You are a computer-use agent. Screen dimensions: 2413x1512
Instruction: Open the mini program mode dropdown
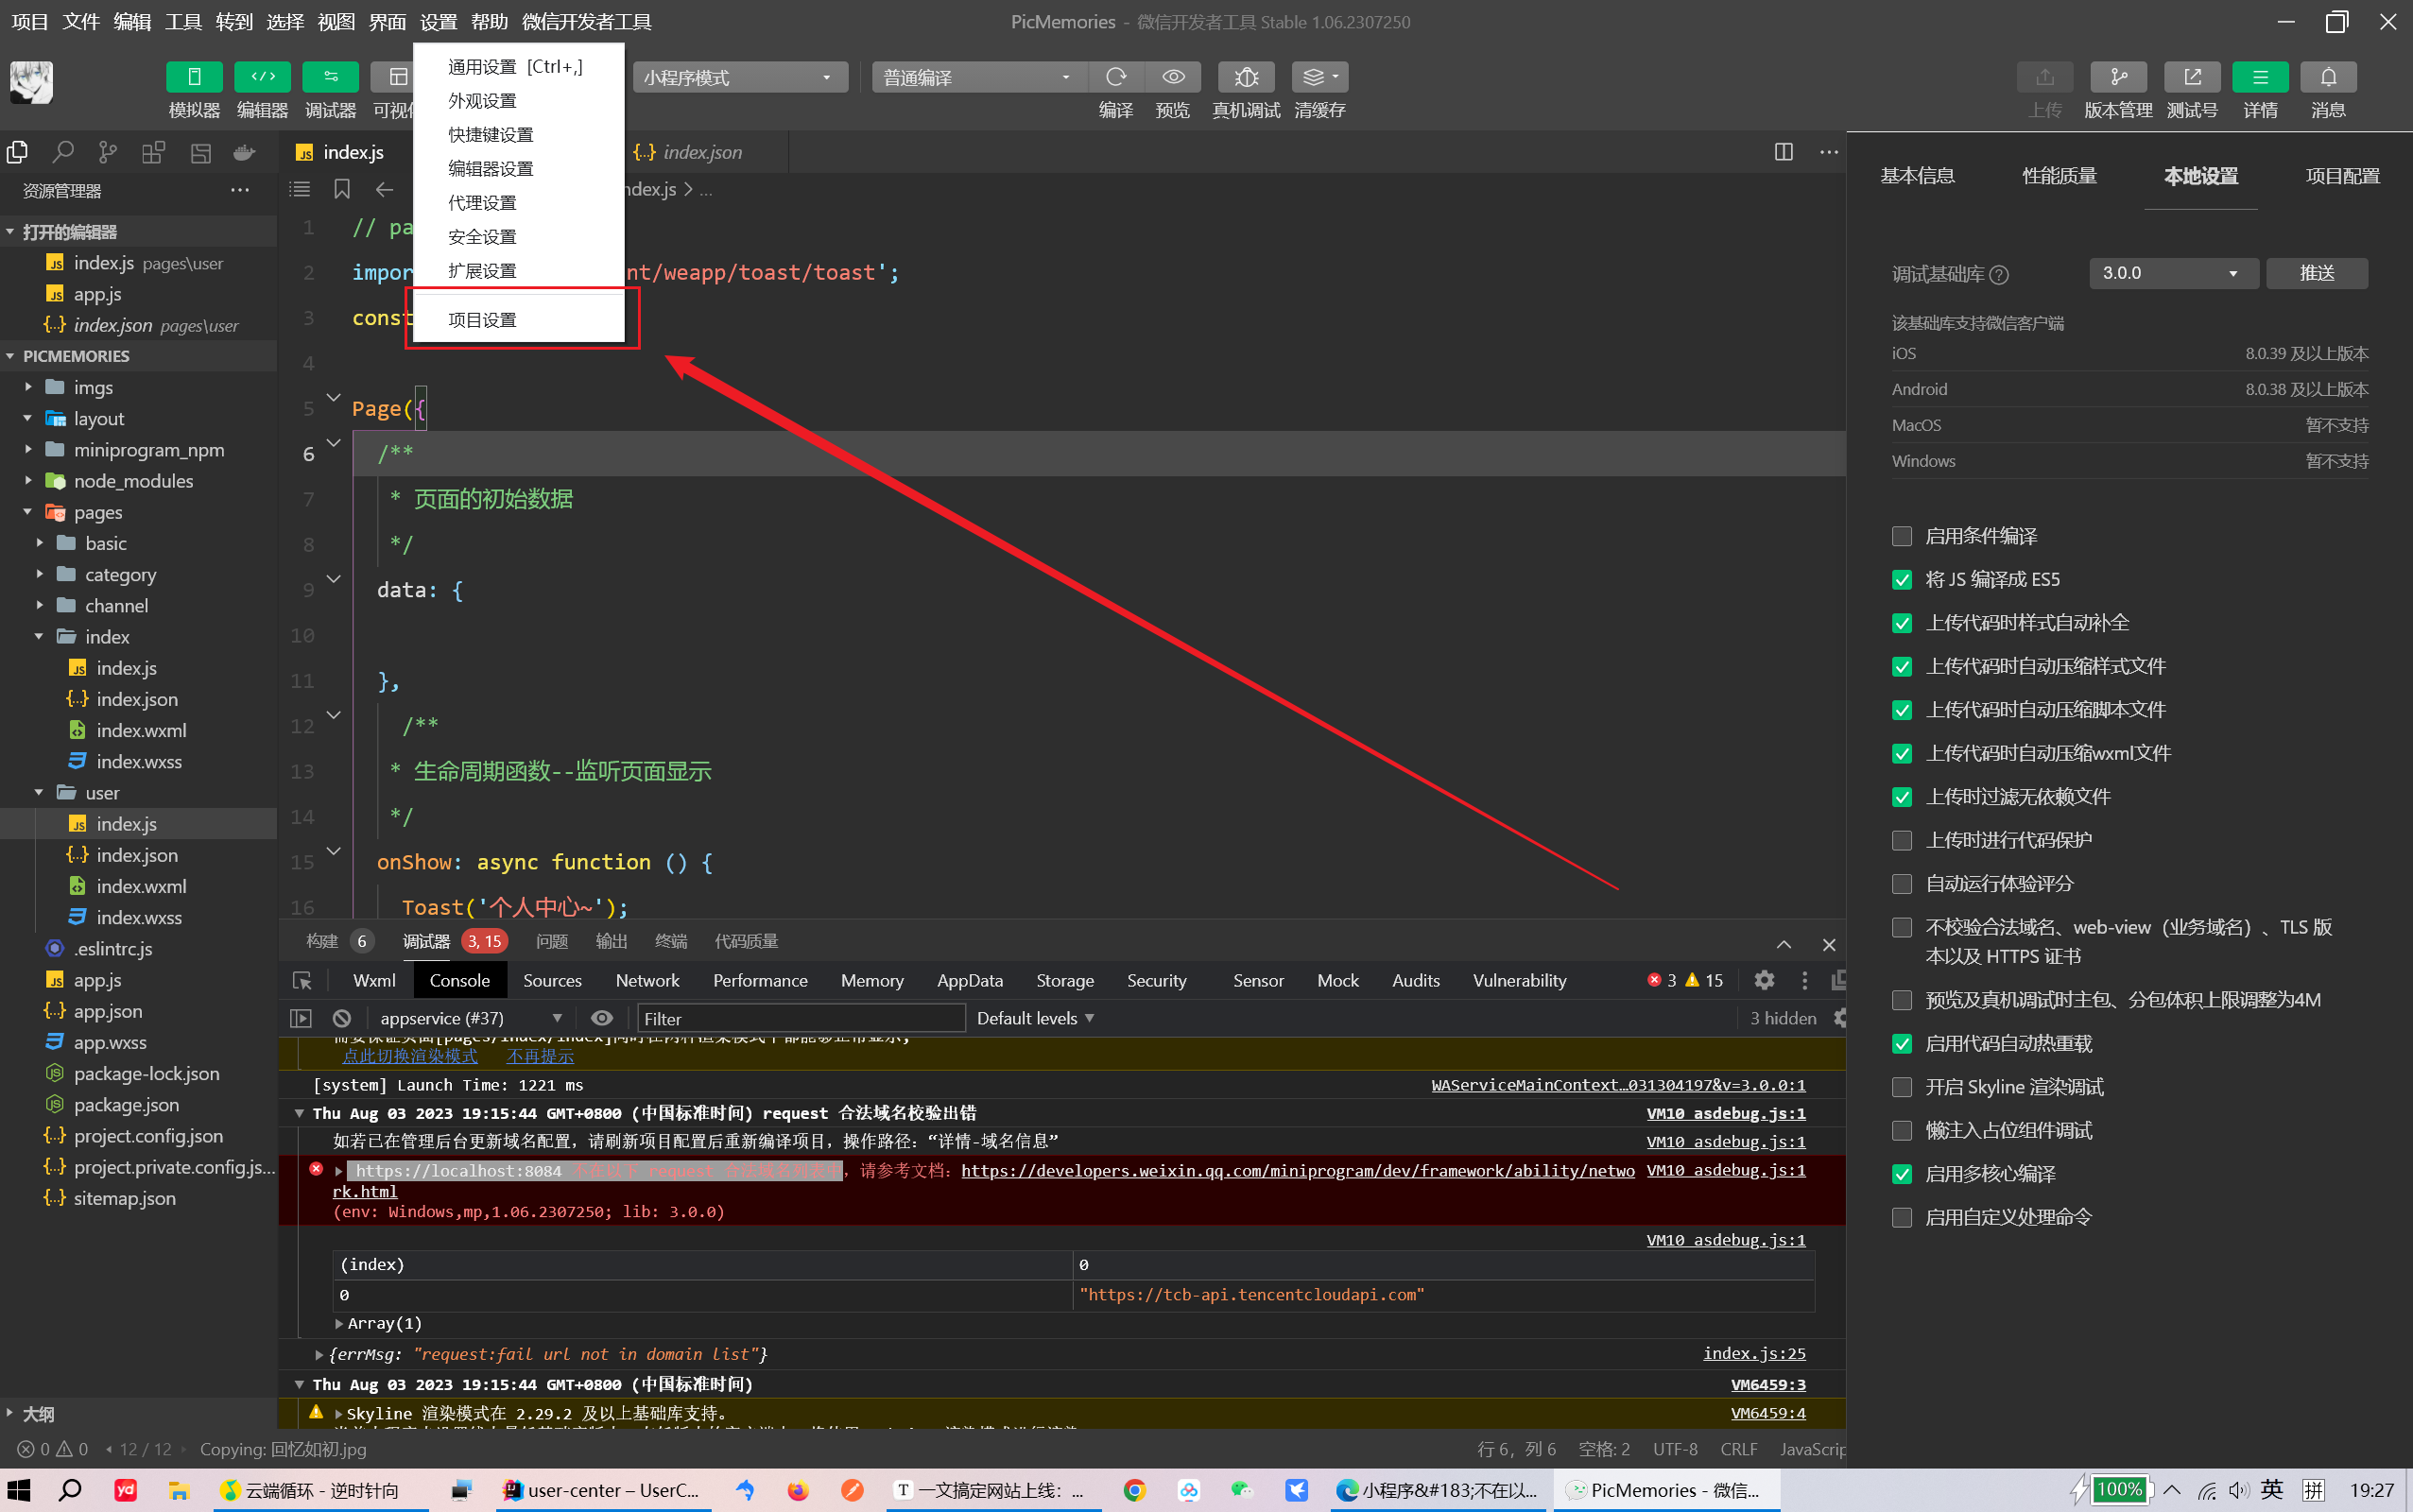point(740,77)
